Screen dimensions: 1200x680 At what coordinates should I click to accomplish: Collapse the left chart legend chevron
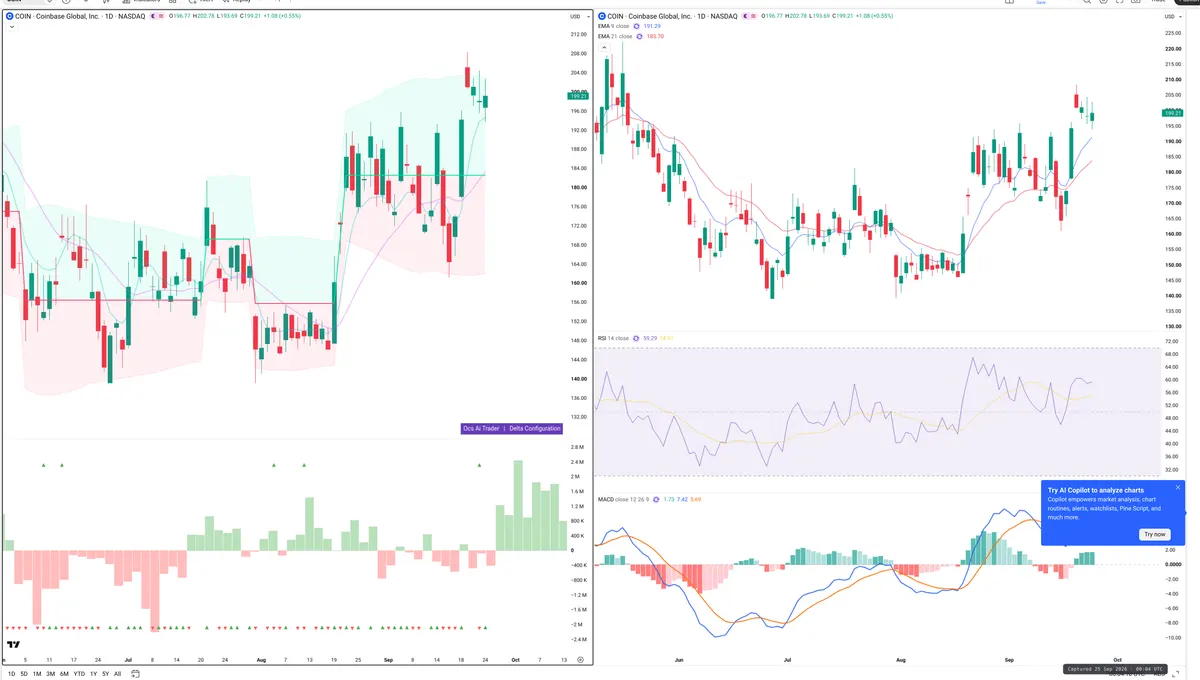pyautogui.click(x=12, y=27)
